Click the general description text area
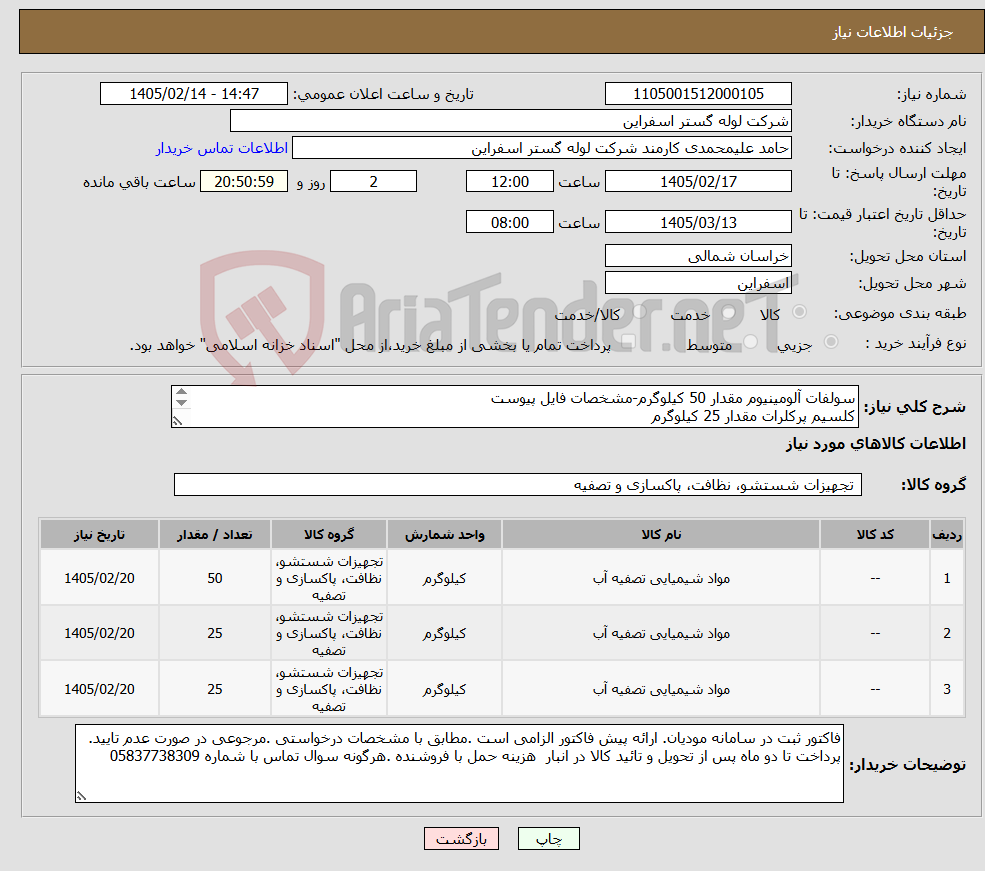Viewport: 985px width, 871px height. [514, 406]
